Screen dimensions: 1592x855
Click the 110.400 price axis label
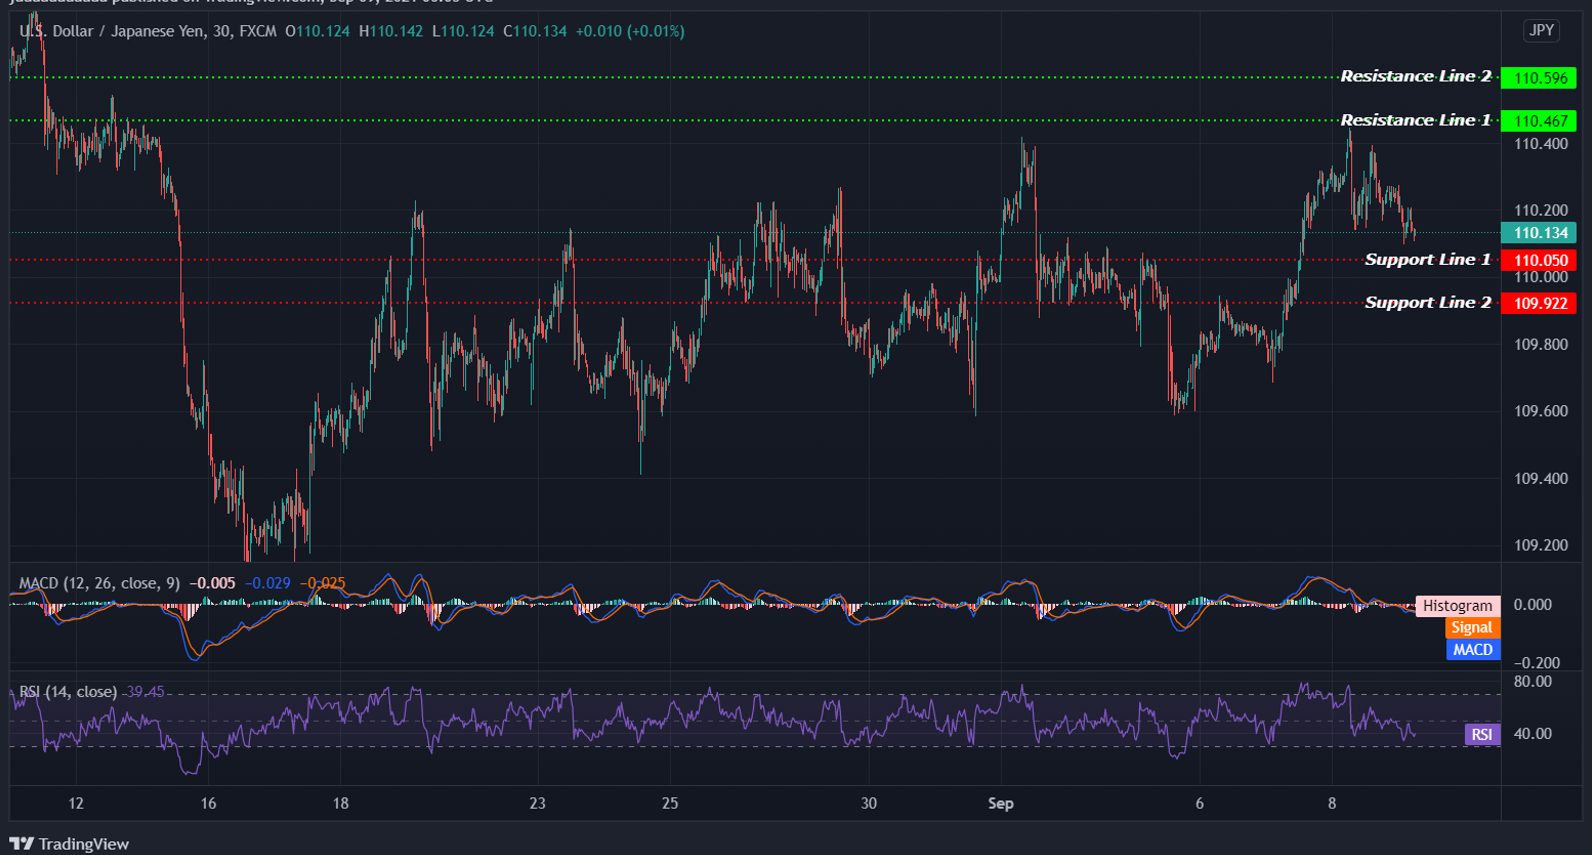coord(1541,144)
